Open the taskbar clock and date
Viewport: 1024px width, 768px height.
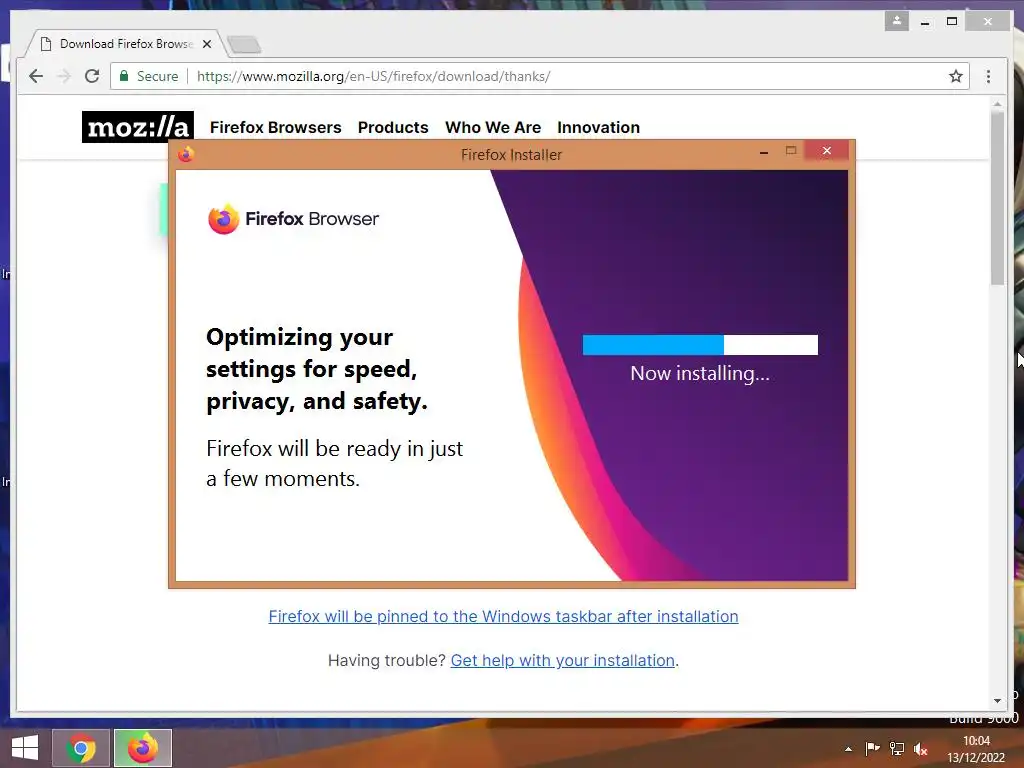(x=976, y=749)
